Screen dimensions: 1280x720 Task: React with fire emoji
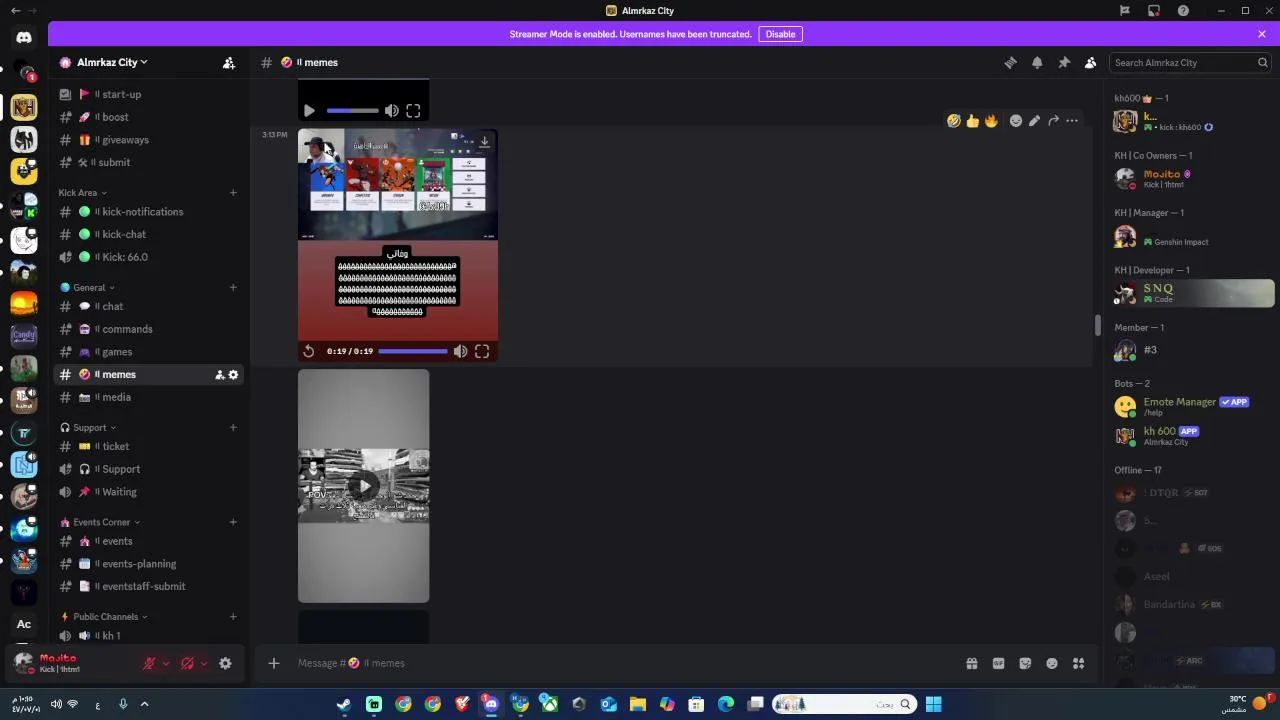(x=991, y=121)
